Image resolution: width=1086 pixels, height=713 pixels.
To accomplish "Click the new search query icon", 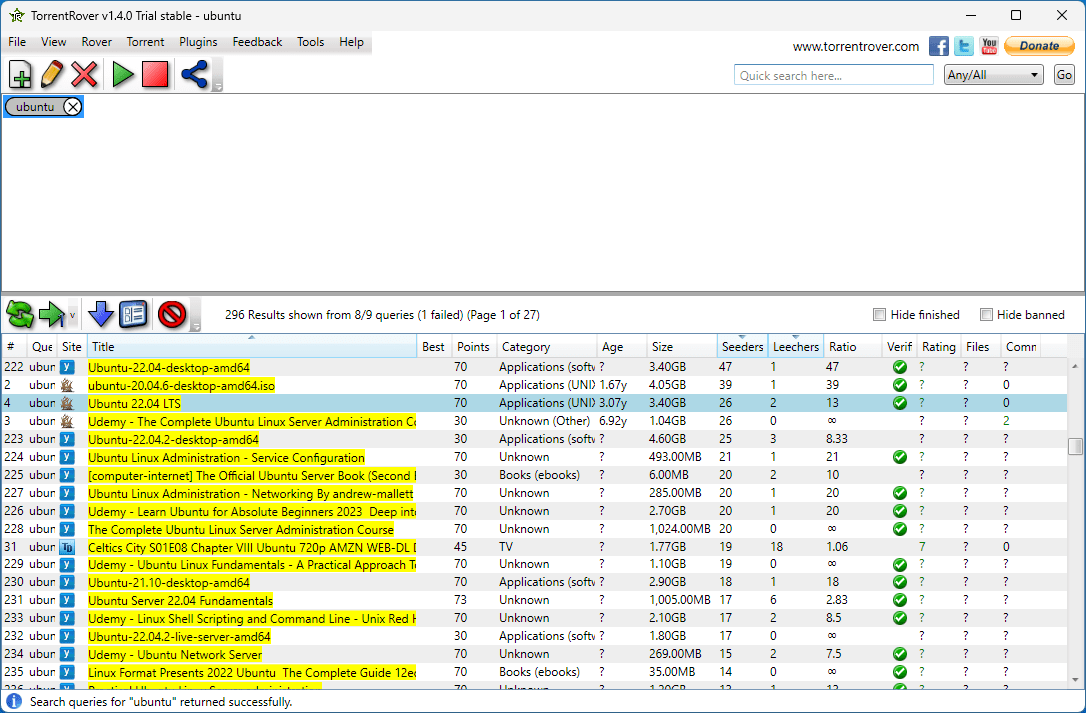I will coord(20,74).
